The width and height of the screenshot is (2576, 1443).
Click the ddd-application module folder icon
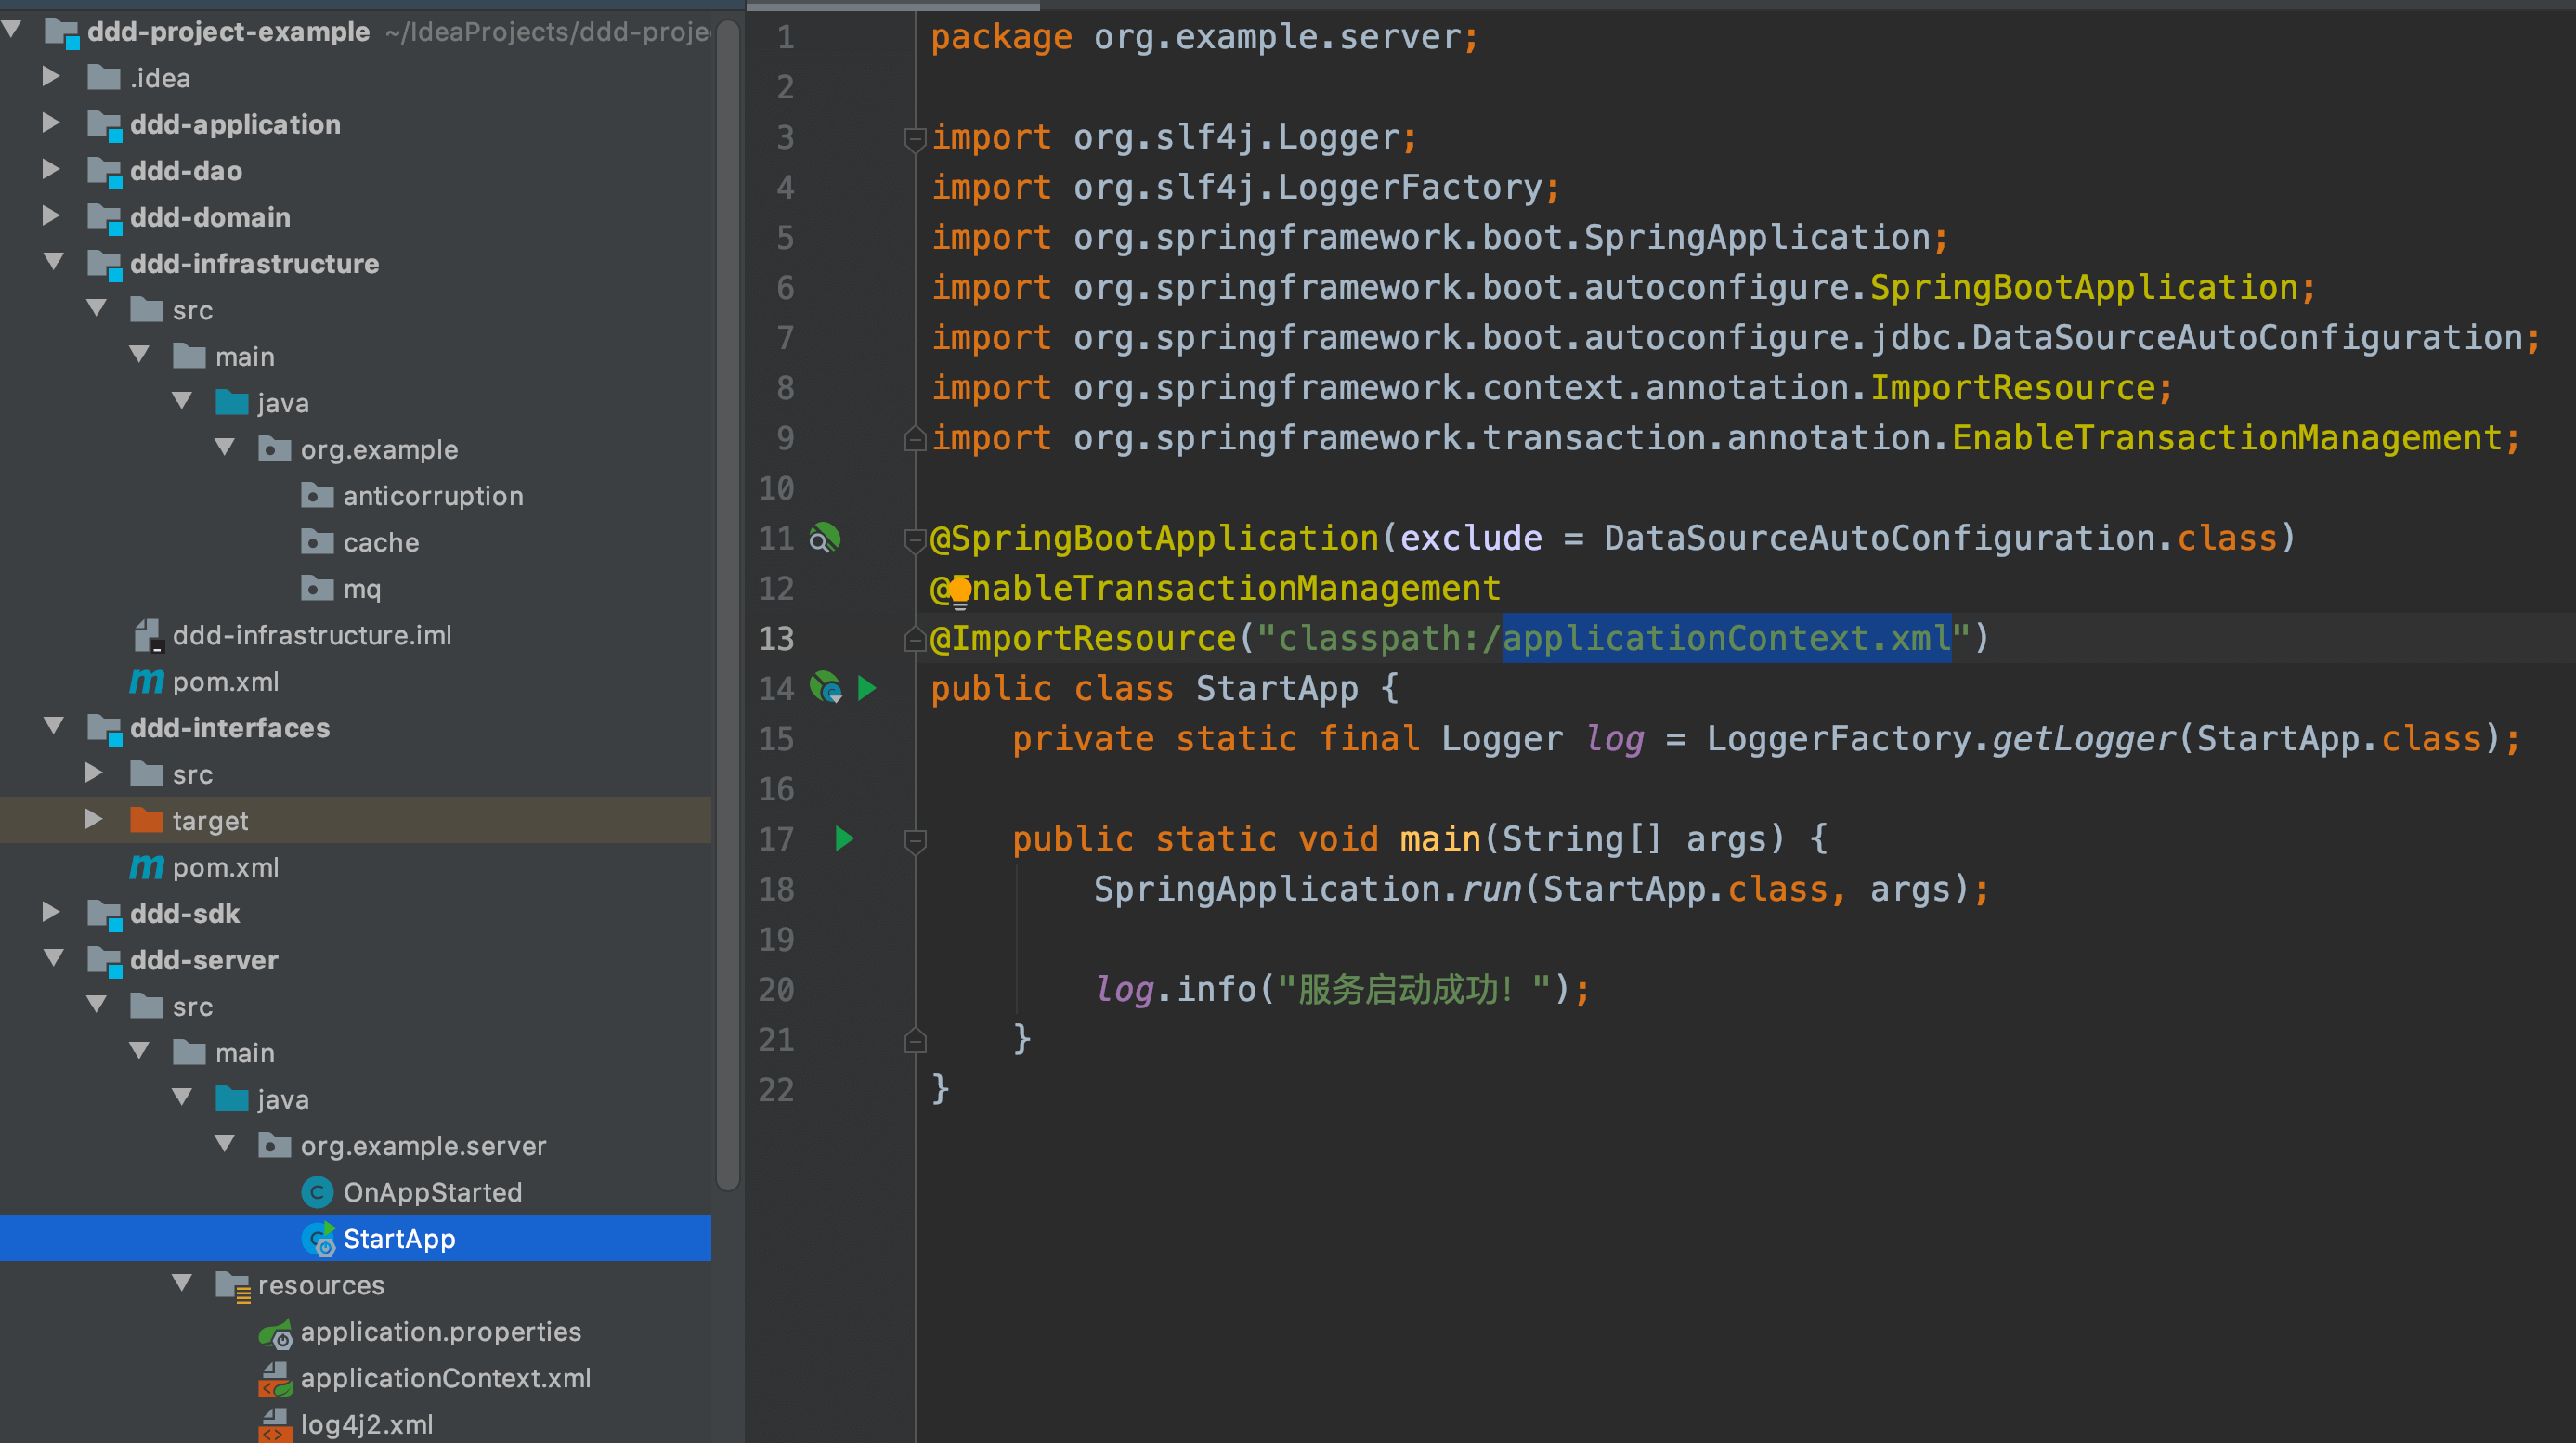click(104, 125)
